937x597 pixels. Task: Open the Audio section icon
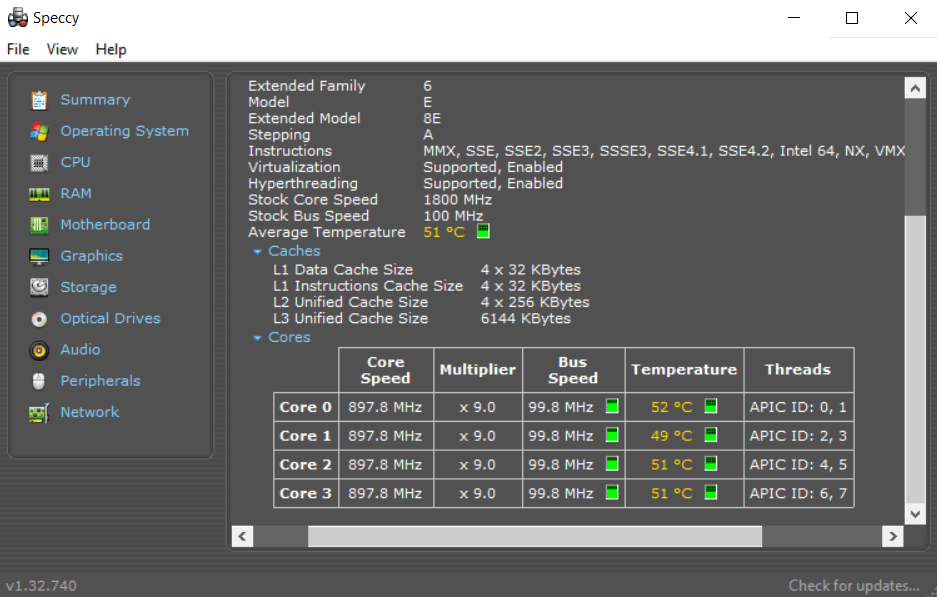[38, 349]
